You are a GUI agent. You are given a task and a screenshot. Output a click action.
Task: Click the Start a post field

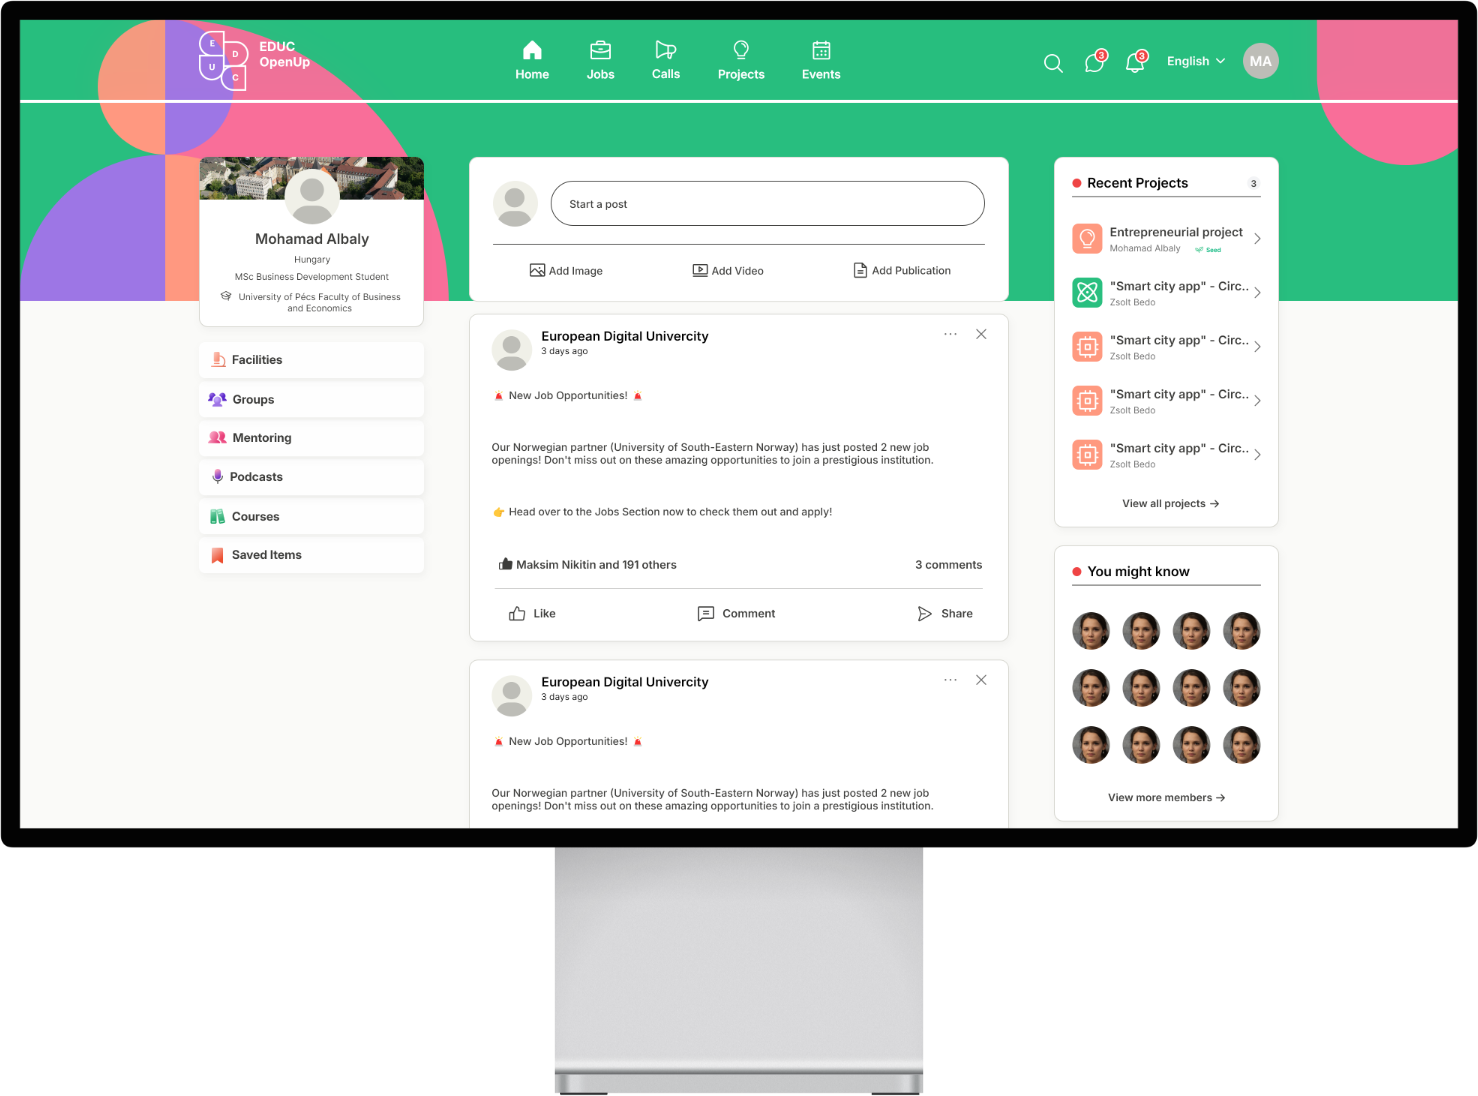pos(767,204)
